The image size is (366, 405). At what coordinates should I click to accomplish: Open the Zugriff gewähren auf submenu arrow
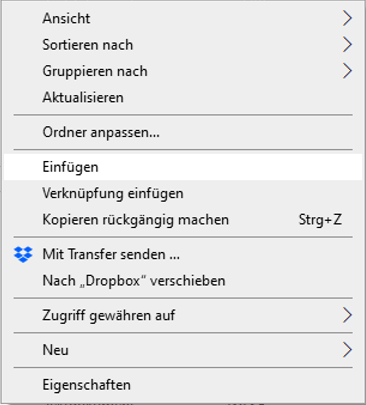pos(347,315)
